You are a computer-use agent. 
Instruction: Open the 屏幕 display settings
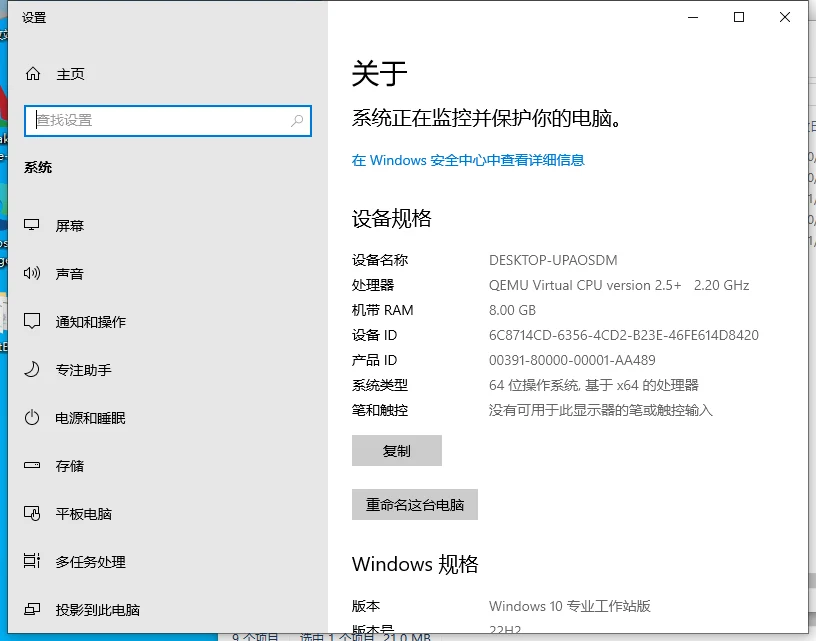click(x=70, y=226)
